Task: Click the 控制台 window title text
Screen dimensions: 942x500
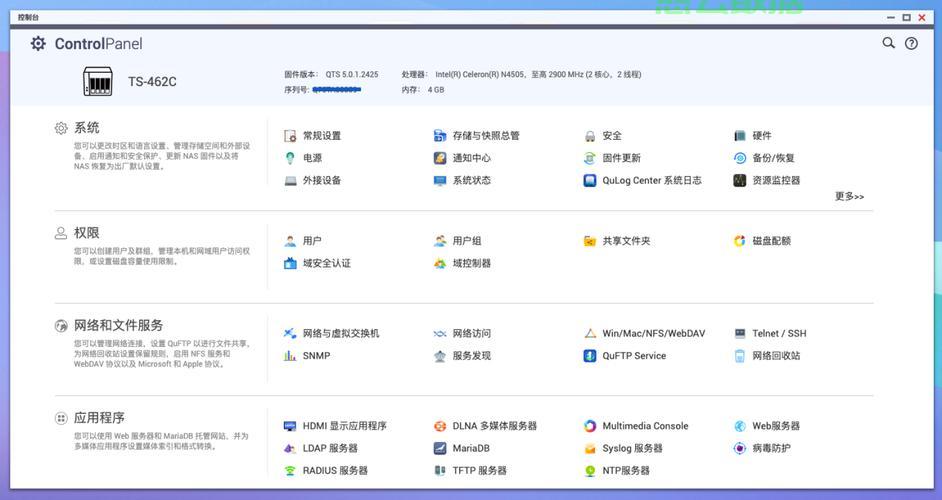Action: 28,17
